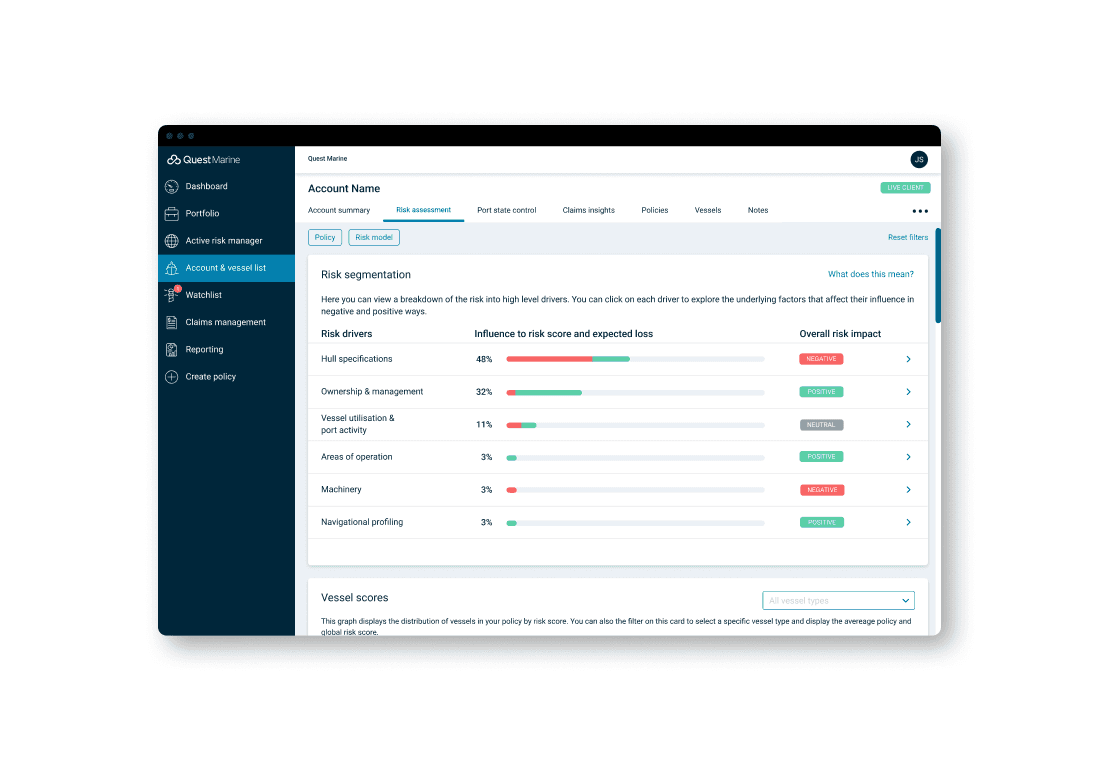
Task: Open the JS user avatar
Action: [x=918, y=160]
